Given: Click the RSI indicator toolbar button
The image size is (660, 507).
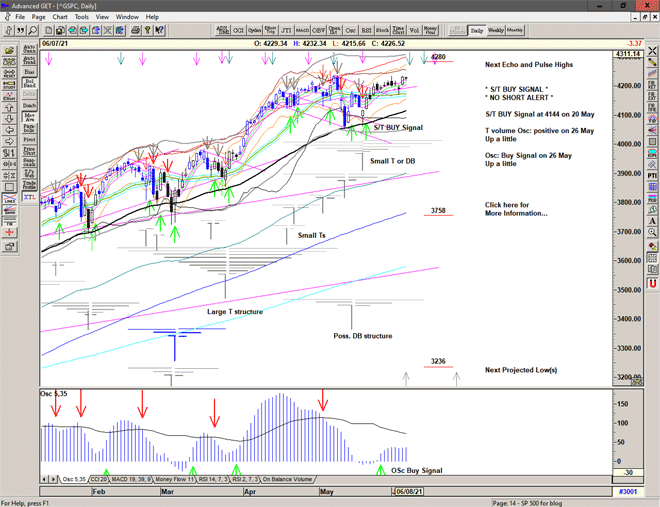Looking at the screenshot, I should coord(366,31).
